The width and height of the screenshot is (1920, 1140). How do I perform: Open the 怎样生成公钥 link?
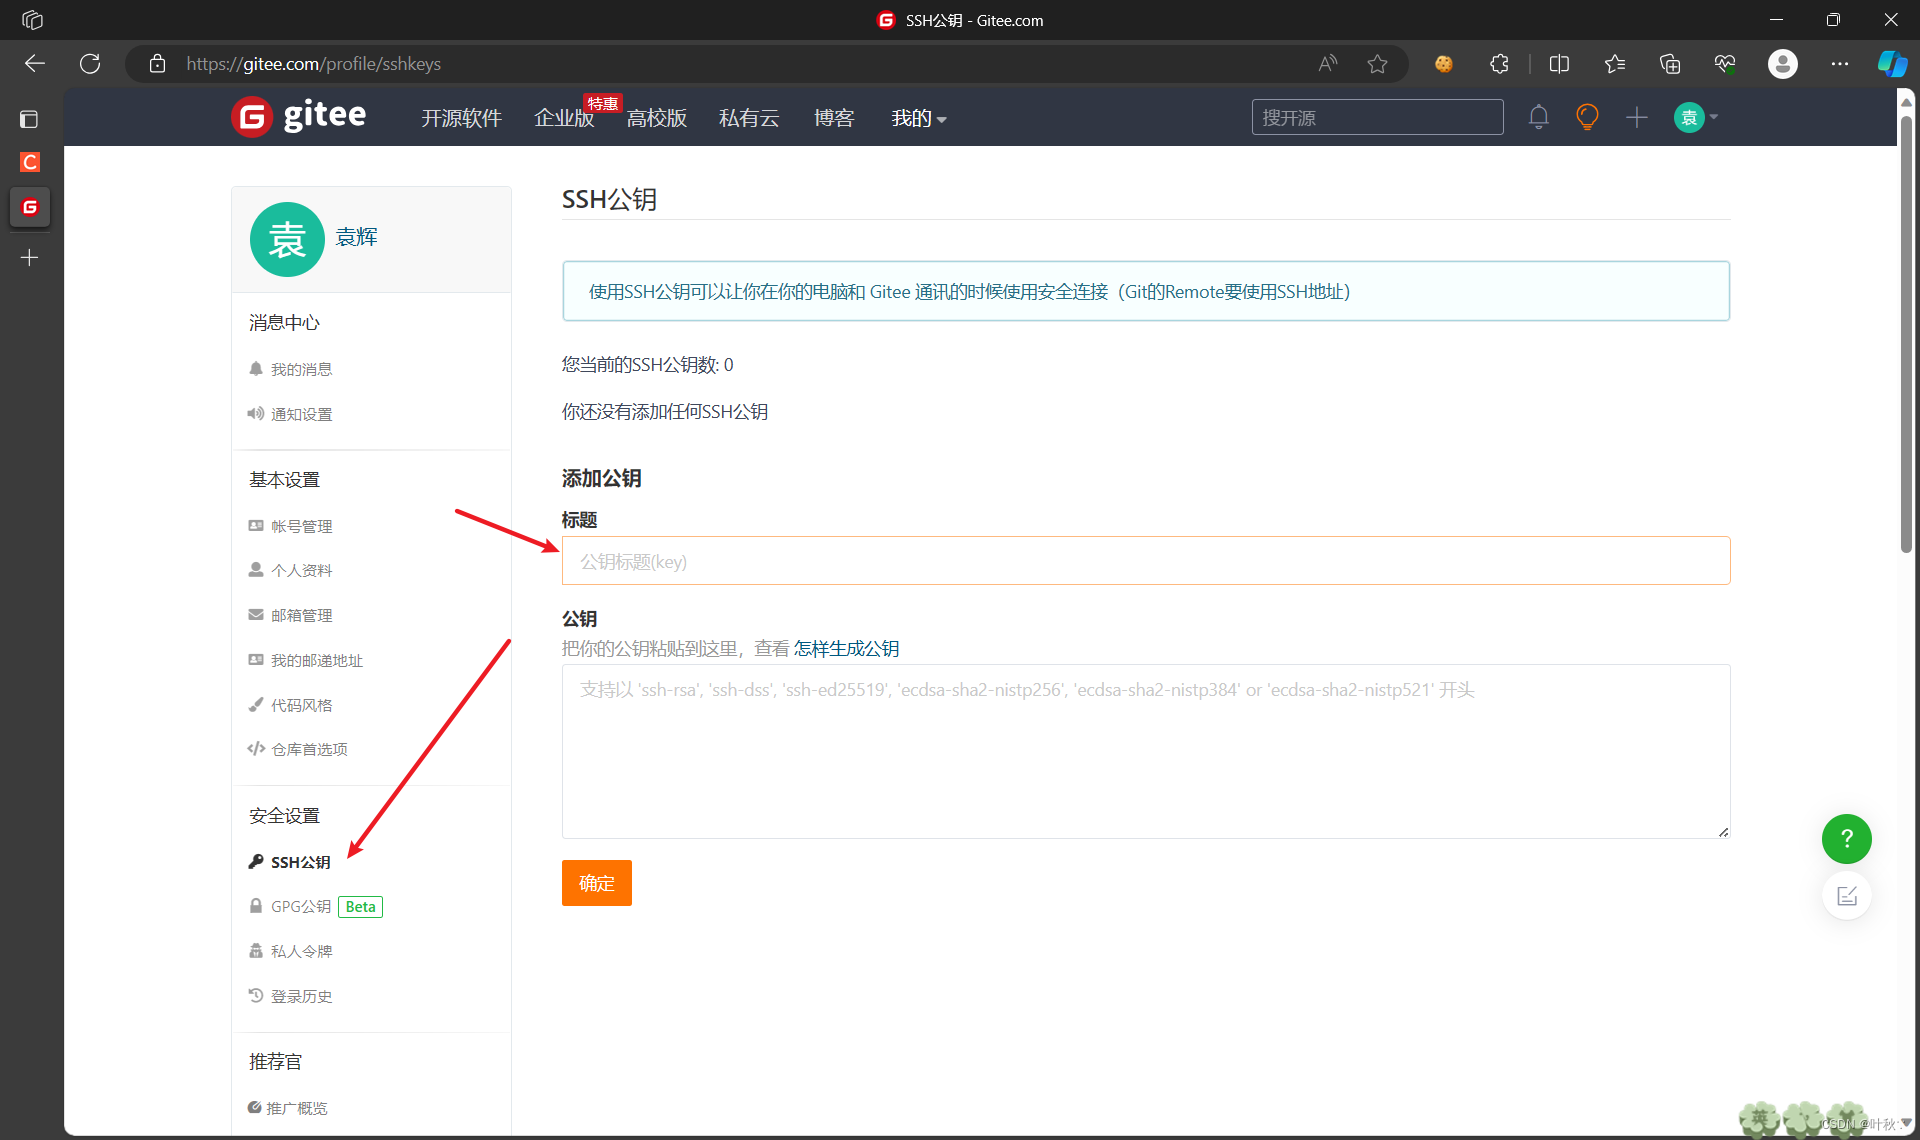pos(846,649)
